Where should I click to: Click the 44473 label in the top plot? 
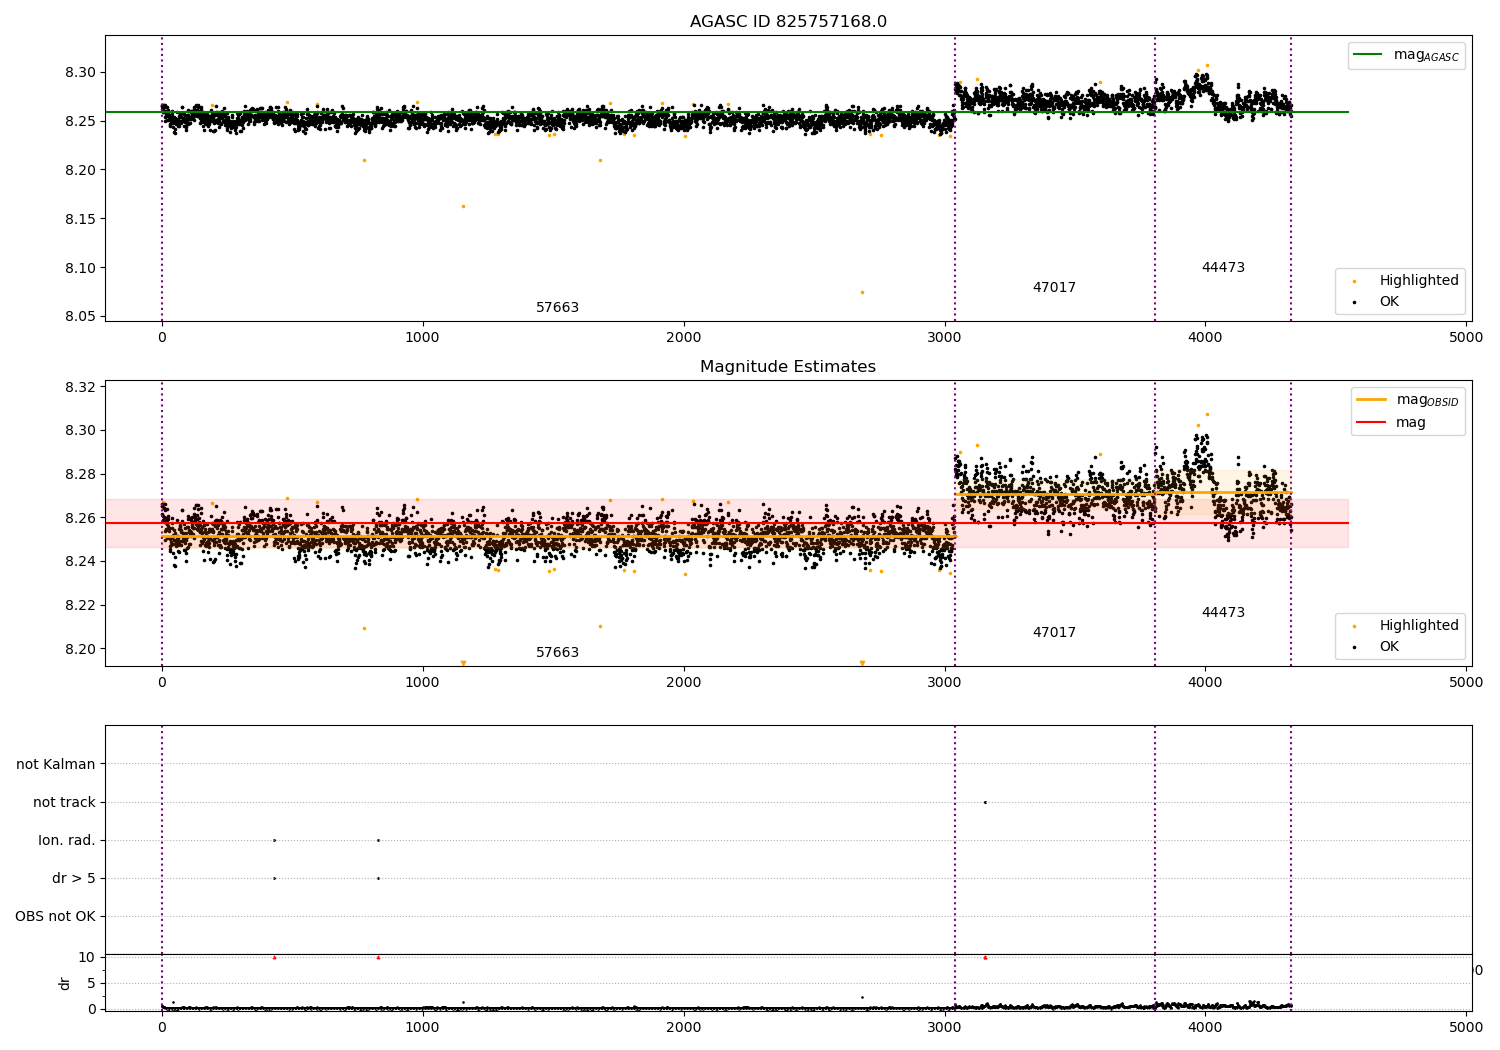(x=1223, y=268)
